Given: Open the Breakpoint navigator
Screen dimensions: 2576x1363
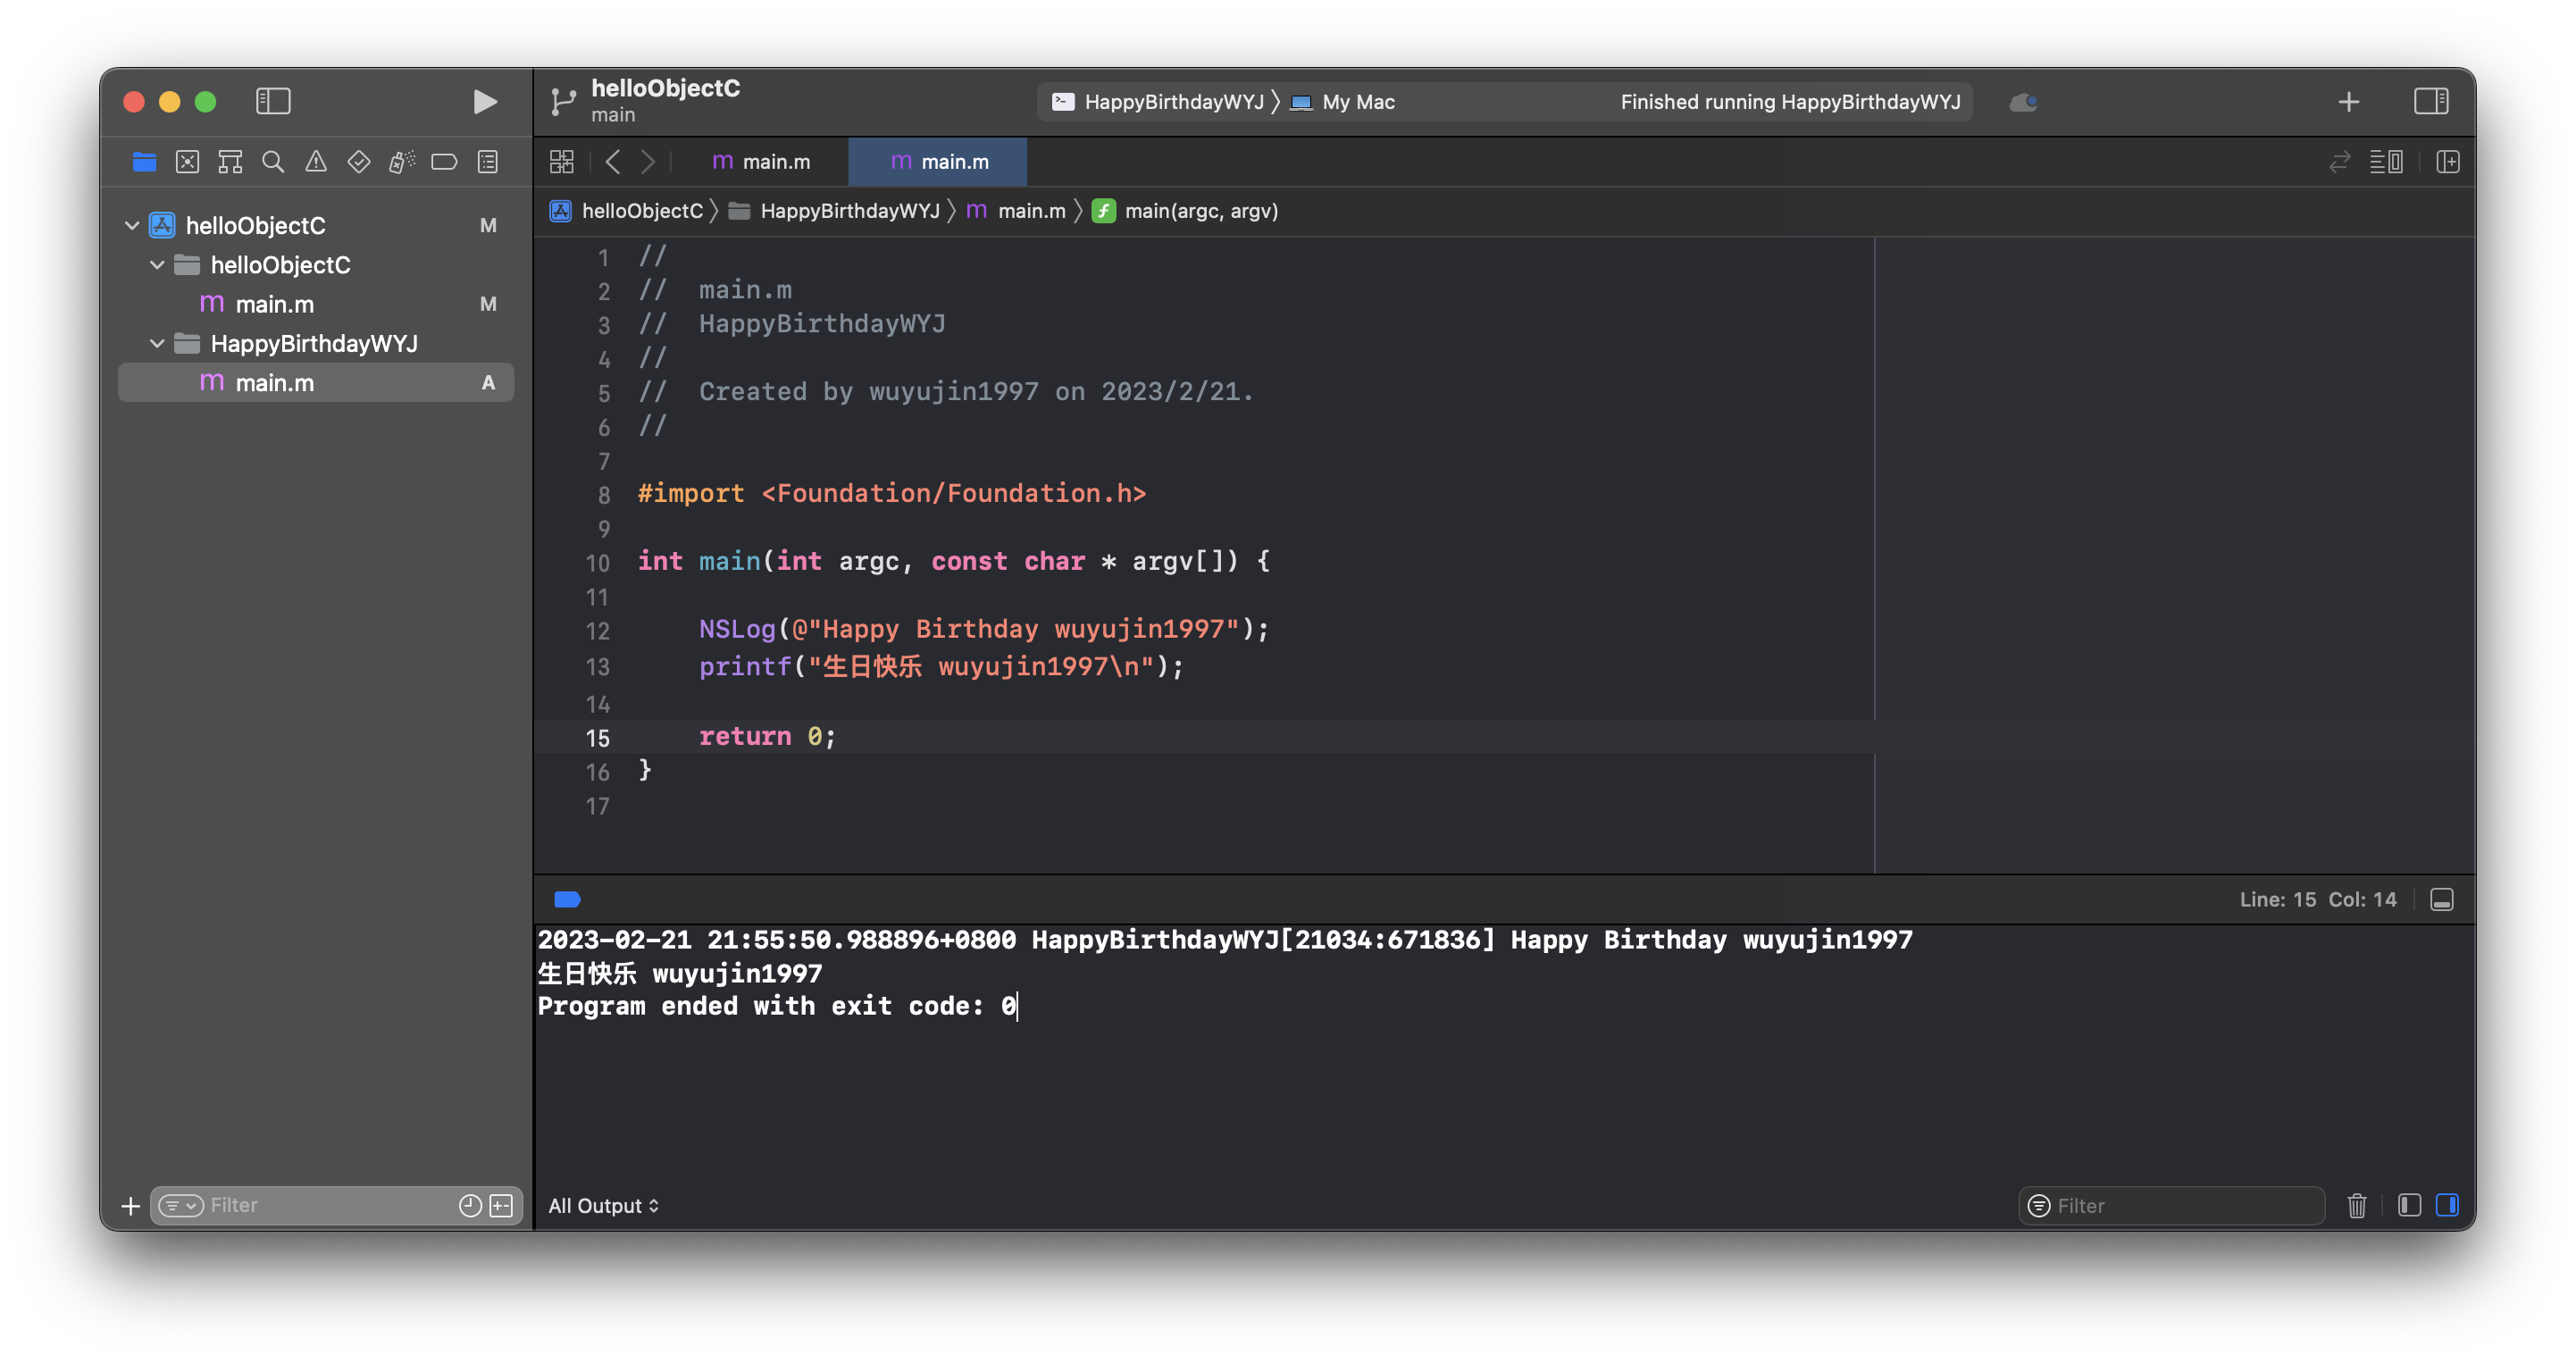Looking at the screenshot, I should click(445, 162).
